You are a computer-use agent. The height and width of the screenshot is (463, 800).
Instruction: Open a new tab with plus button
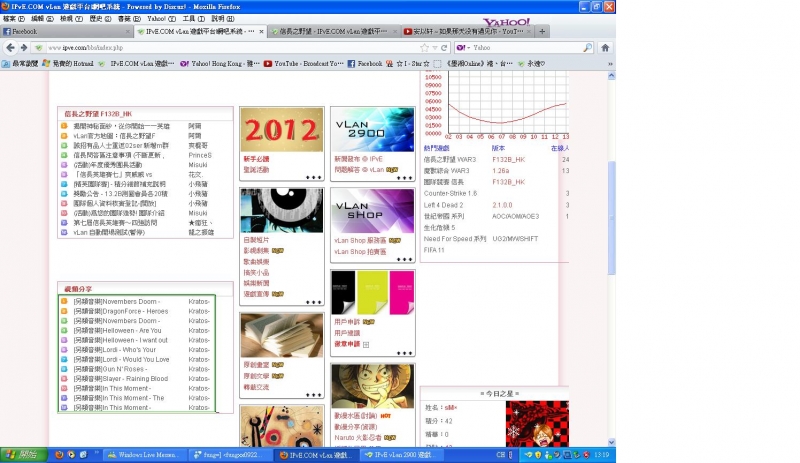[x=542, y=31]
